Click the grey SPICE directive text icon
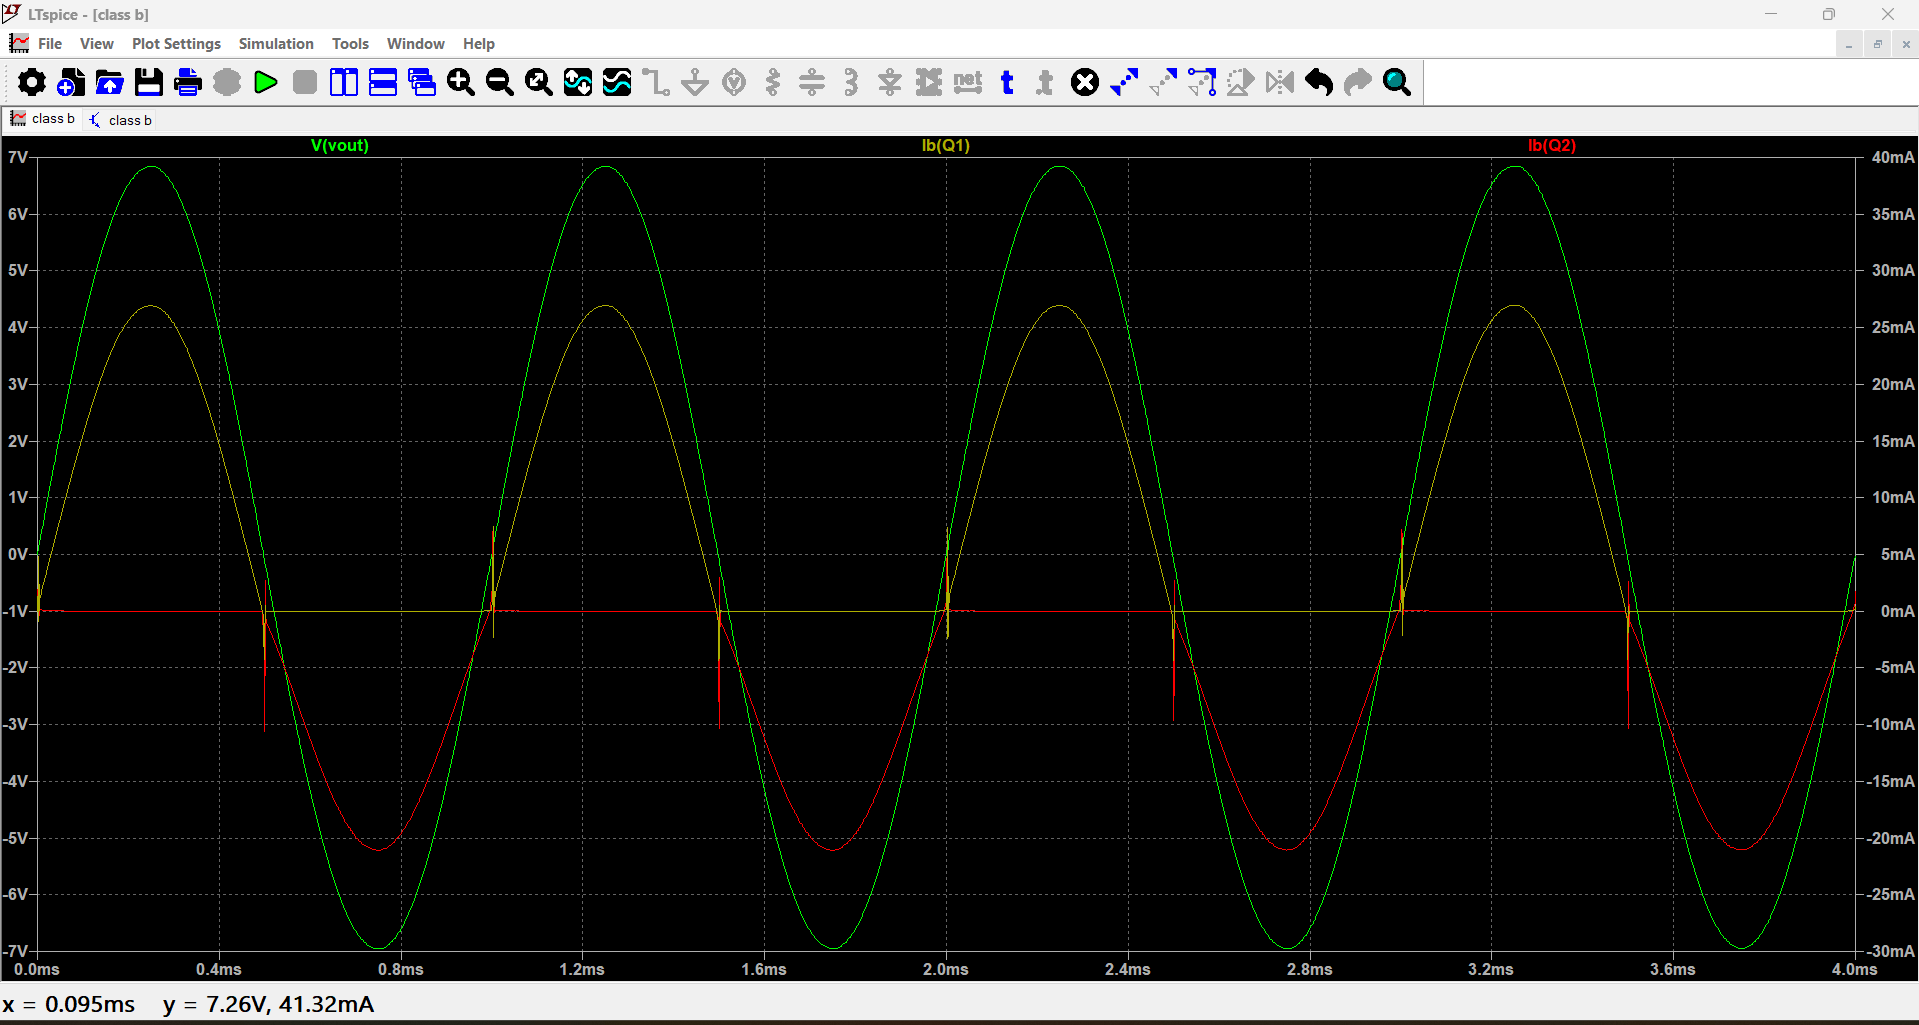Screen dimensions: 1919x1025 click(1046, 82)
